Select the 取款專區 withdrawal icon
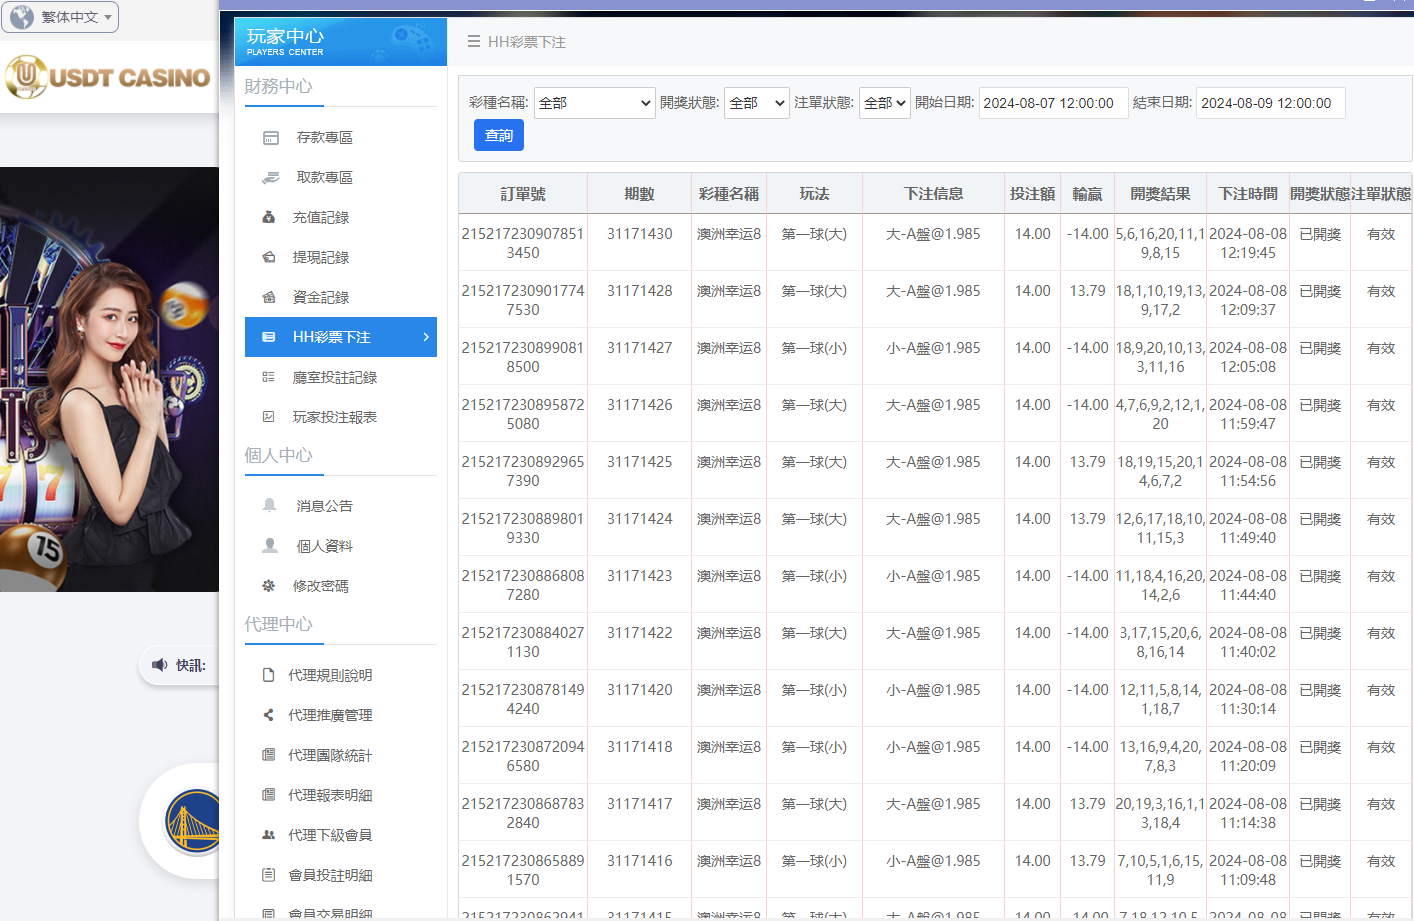 click(x=268, y=177)
